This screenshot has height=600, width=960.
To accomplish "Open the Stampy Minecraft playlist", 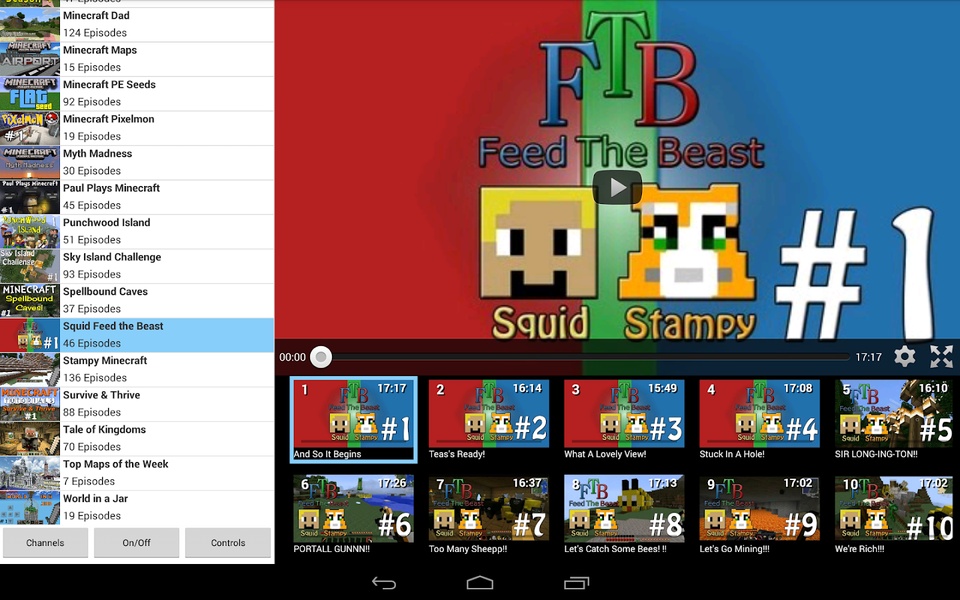I will (x=137, y=369).
